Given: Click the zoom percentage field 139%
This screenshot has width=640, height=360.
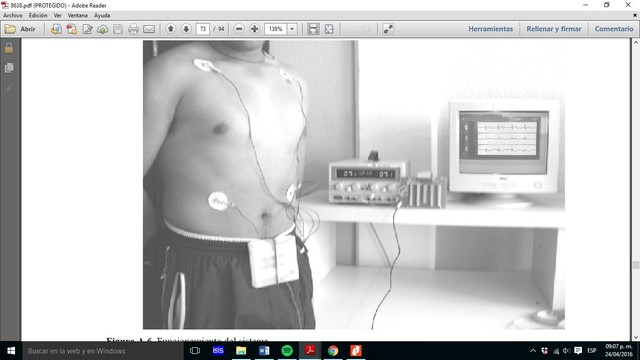Looking at the screenshot, I should click(276, 29).
